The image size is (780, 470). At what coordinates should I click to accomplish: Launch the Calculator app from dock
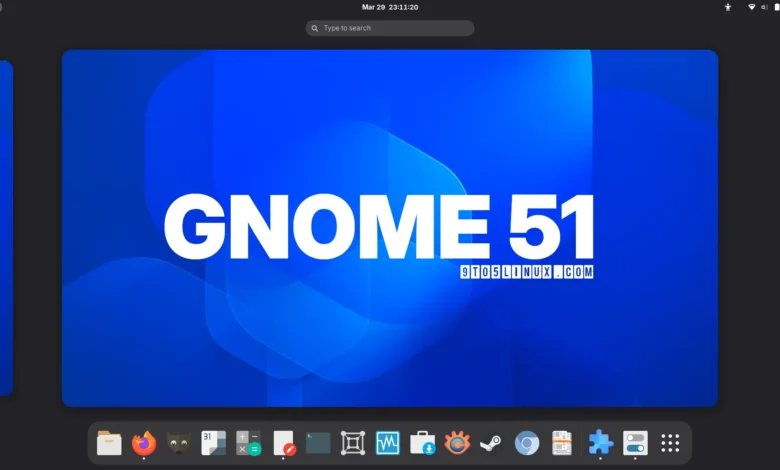coord(248,443)
